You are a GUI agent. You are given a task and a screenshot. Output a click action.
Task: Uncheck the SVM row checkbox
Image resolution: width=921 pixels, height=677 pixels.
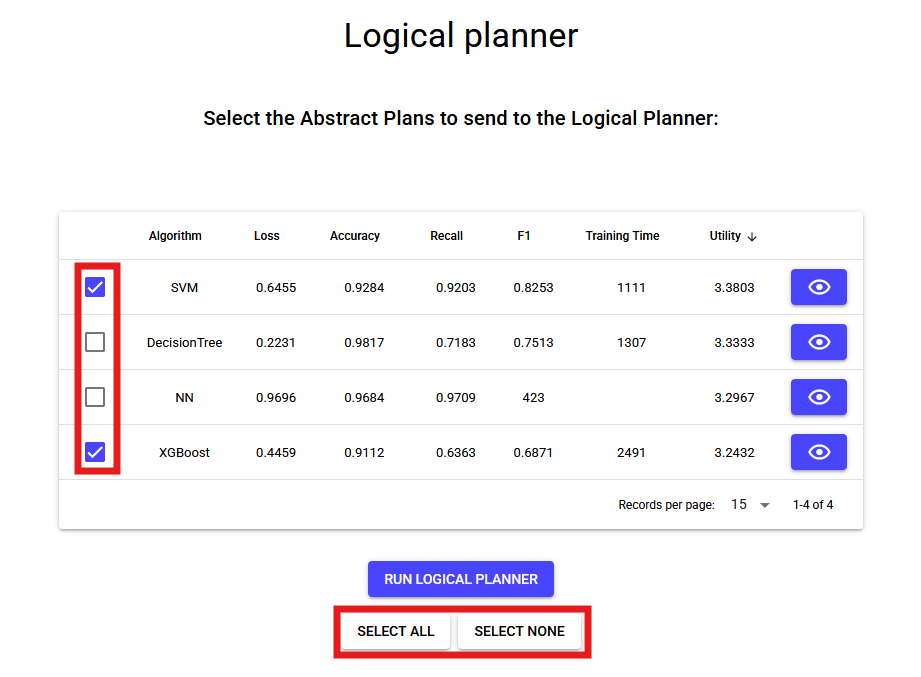click(95, 287)
